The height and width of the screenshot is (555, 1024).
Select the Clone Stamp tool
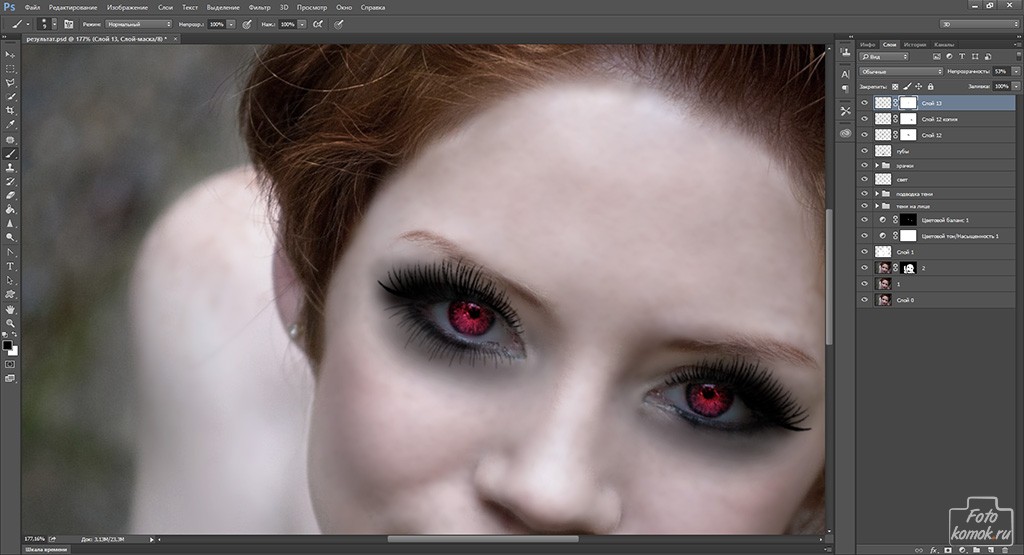tap(10, 168)
